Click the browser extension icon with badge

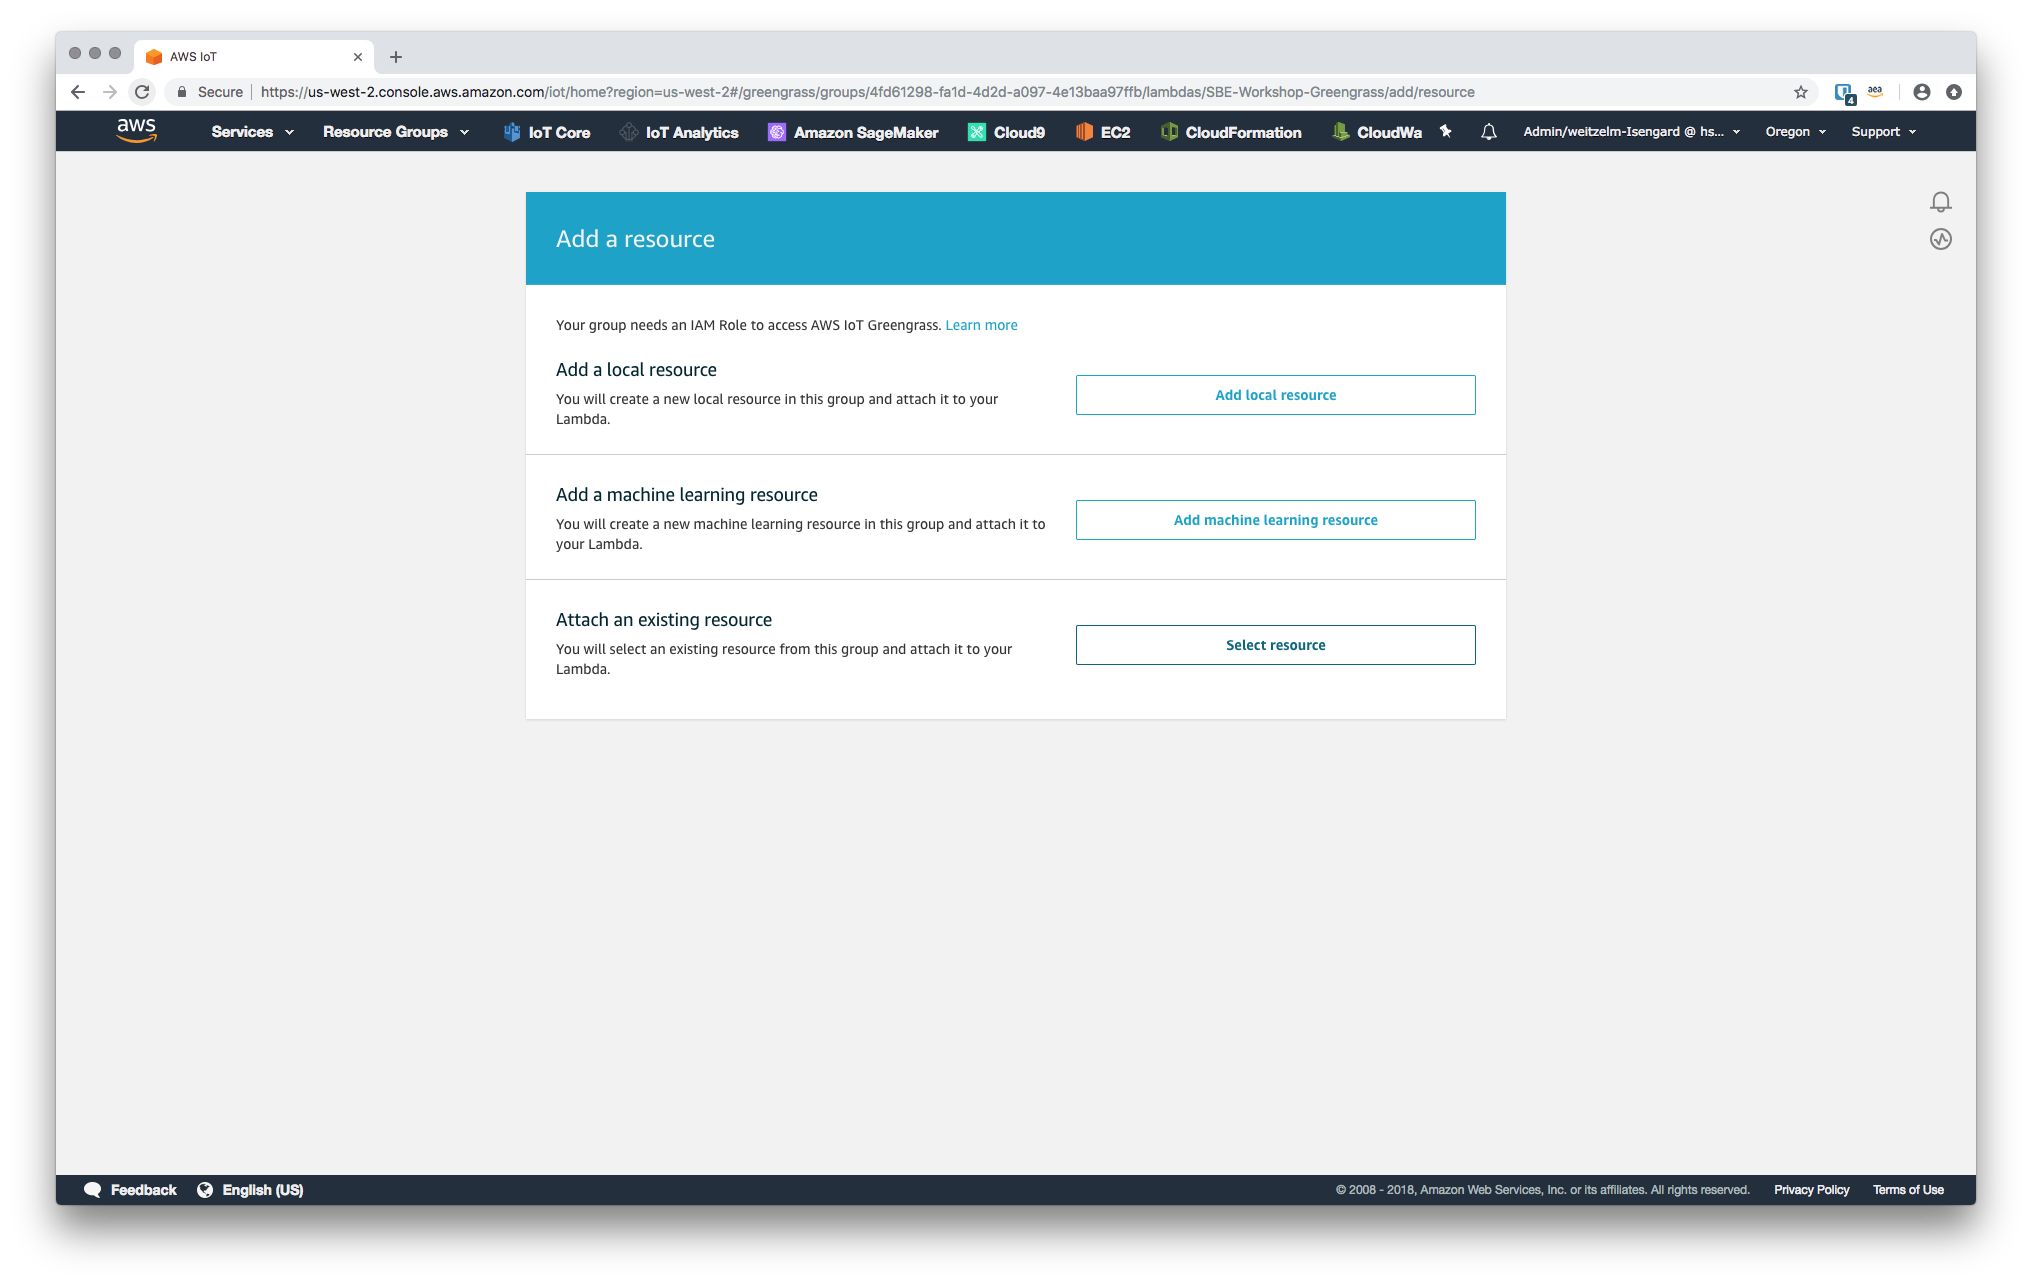click(1845, 93)
